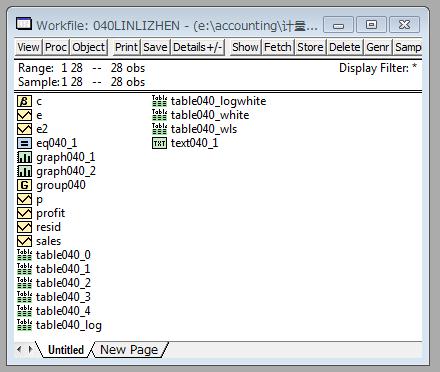The image size is (440, 372).
Task: Select the profit name text
Action: [x=51, y=213]
